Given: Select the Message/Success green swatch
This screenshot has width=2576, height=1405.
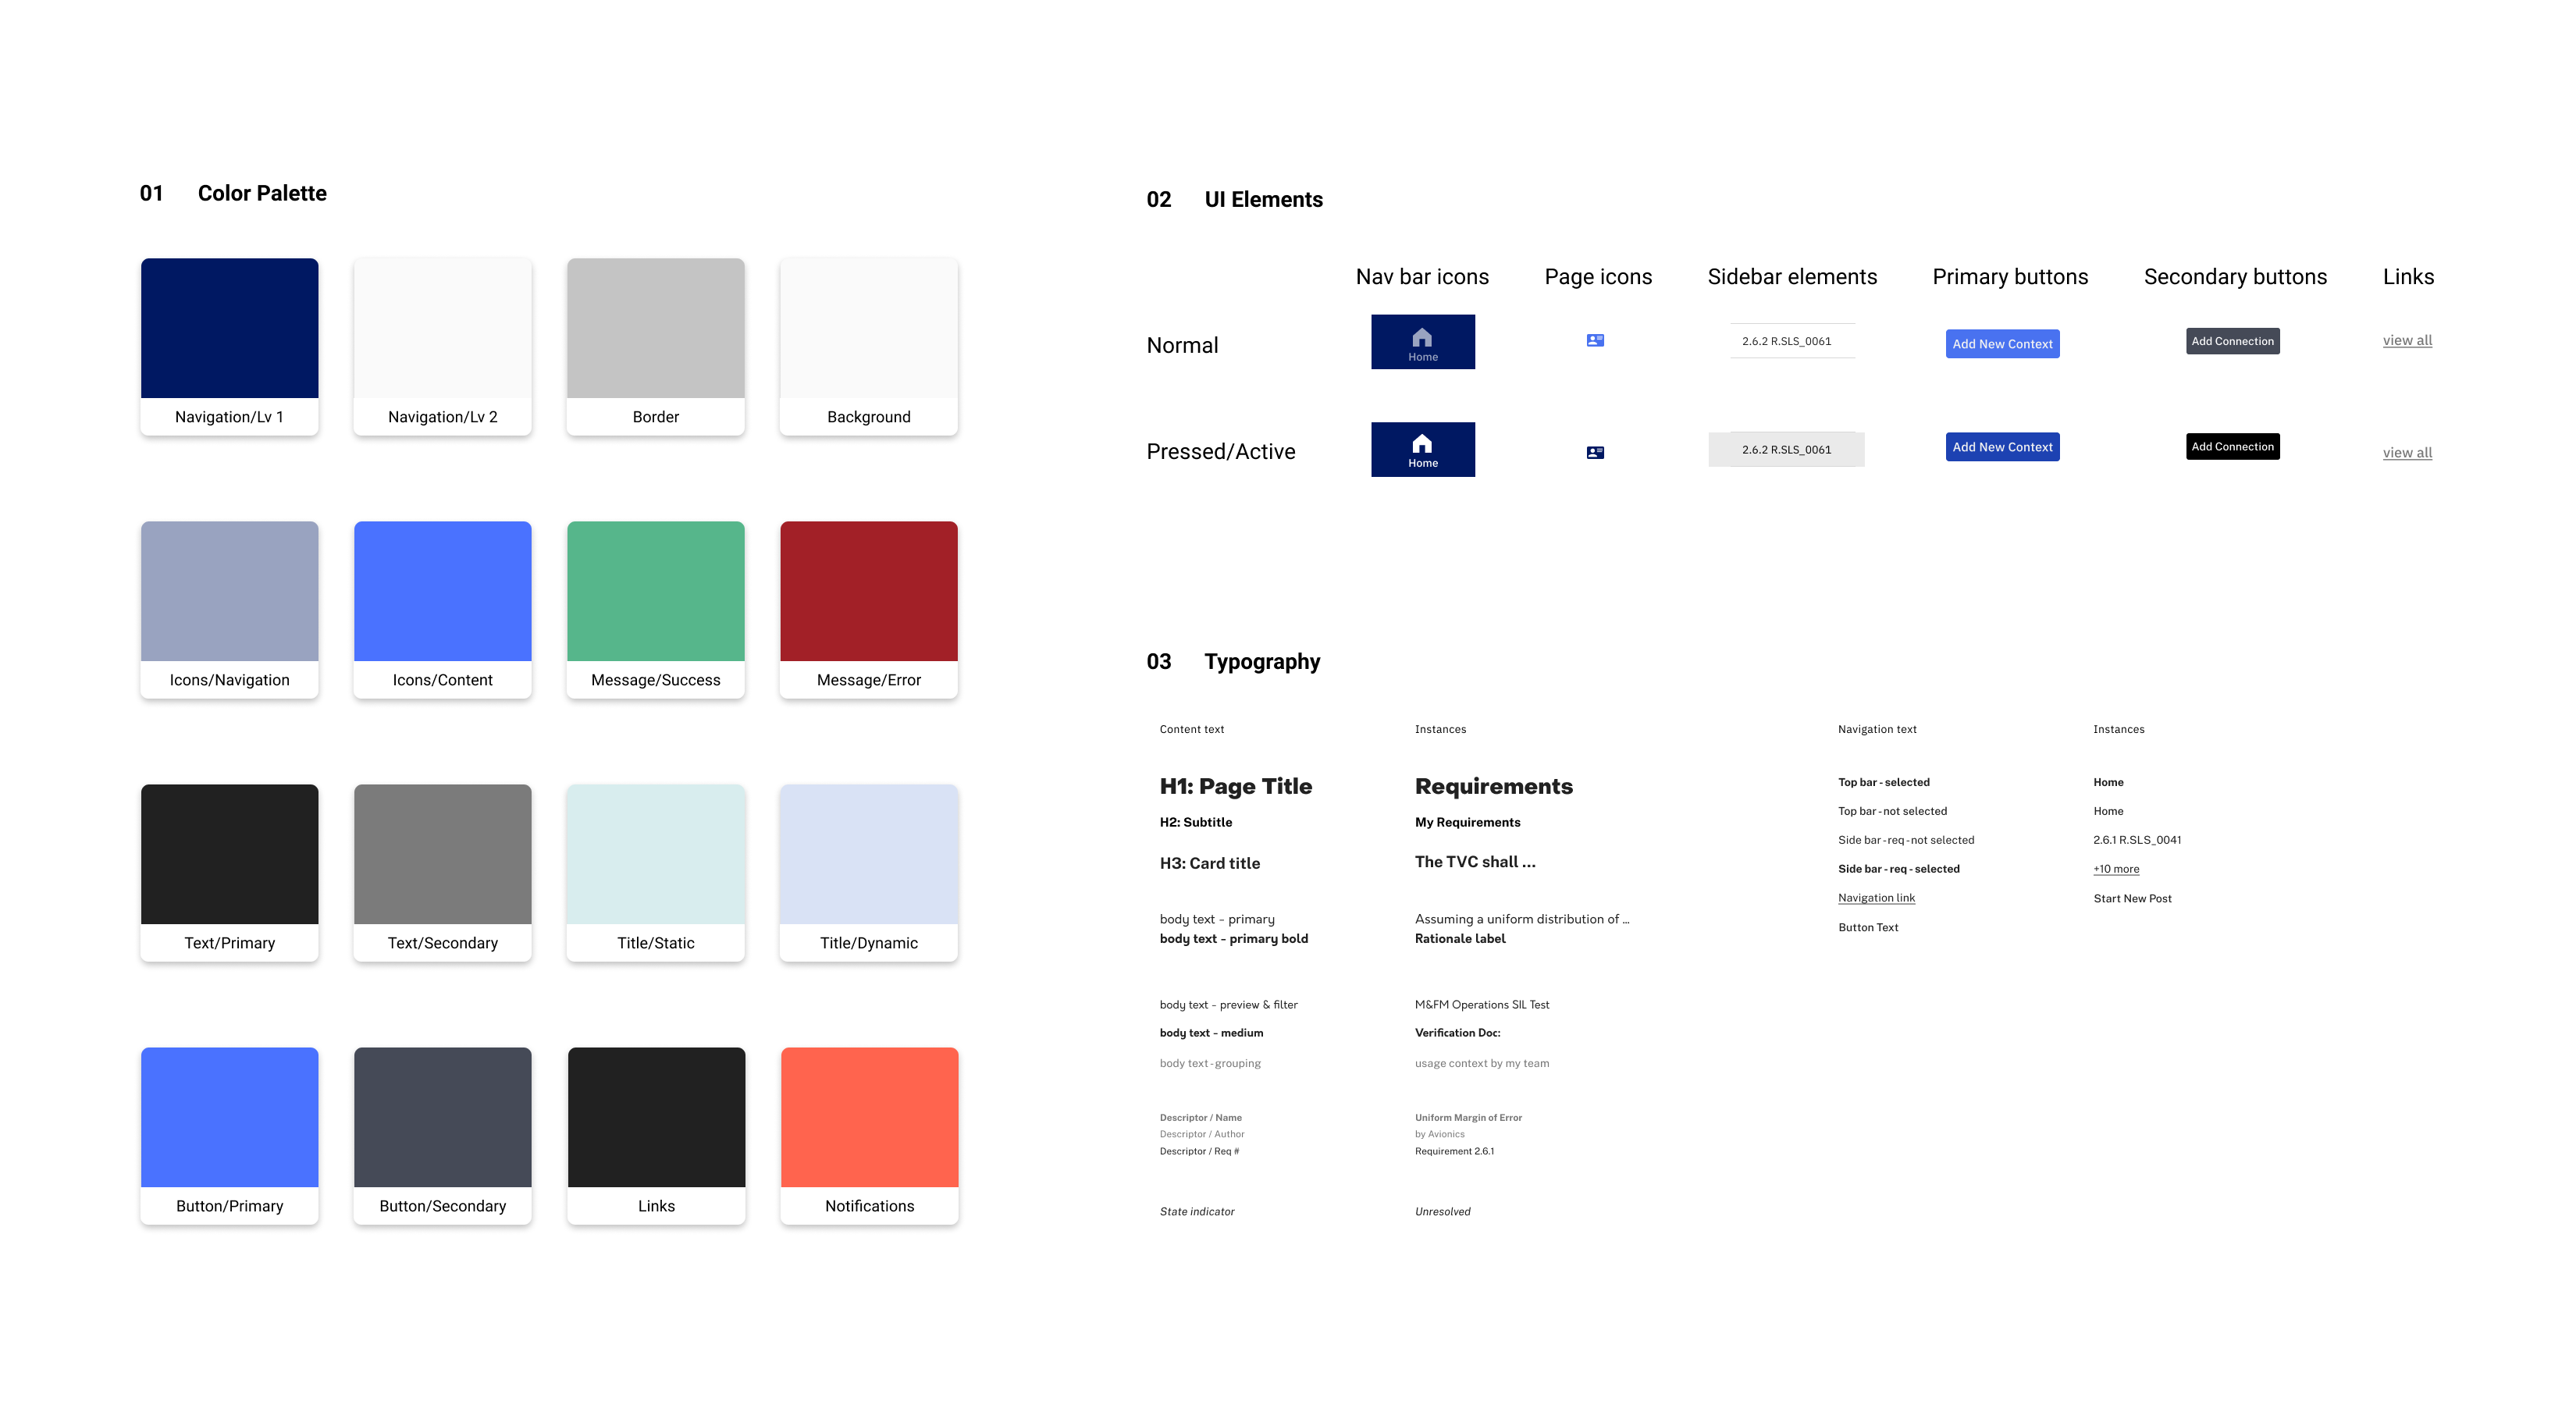Looking at the screenshot, I should tap(655, 592).
